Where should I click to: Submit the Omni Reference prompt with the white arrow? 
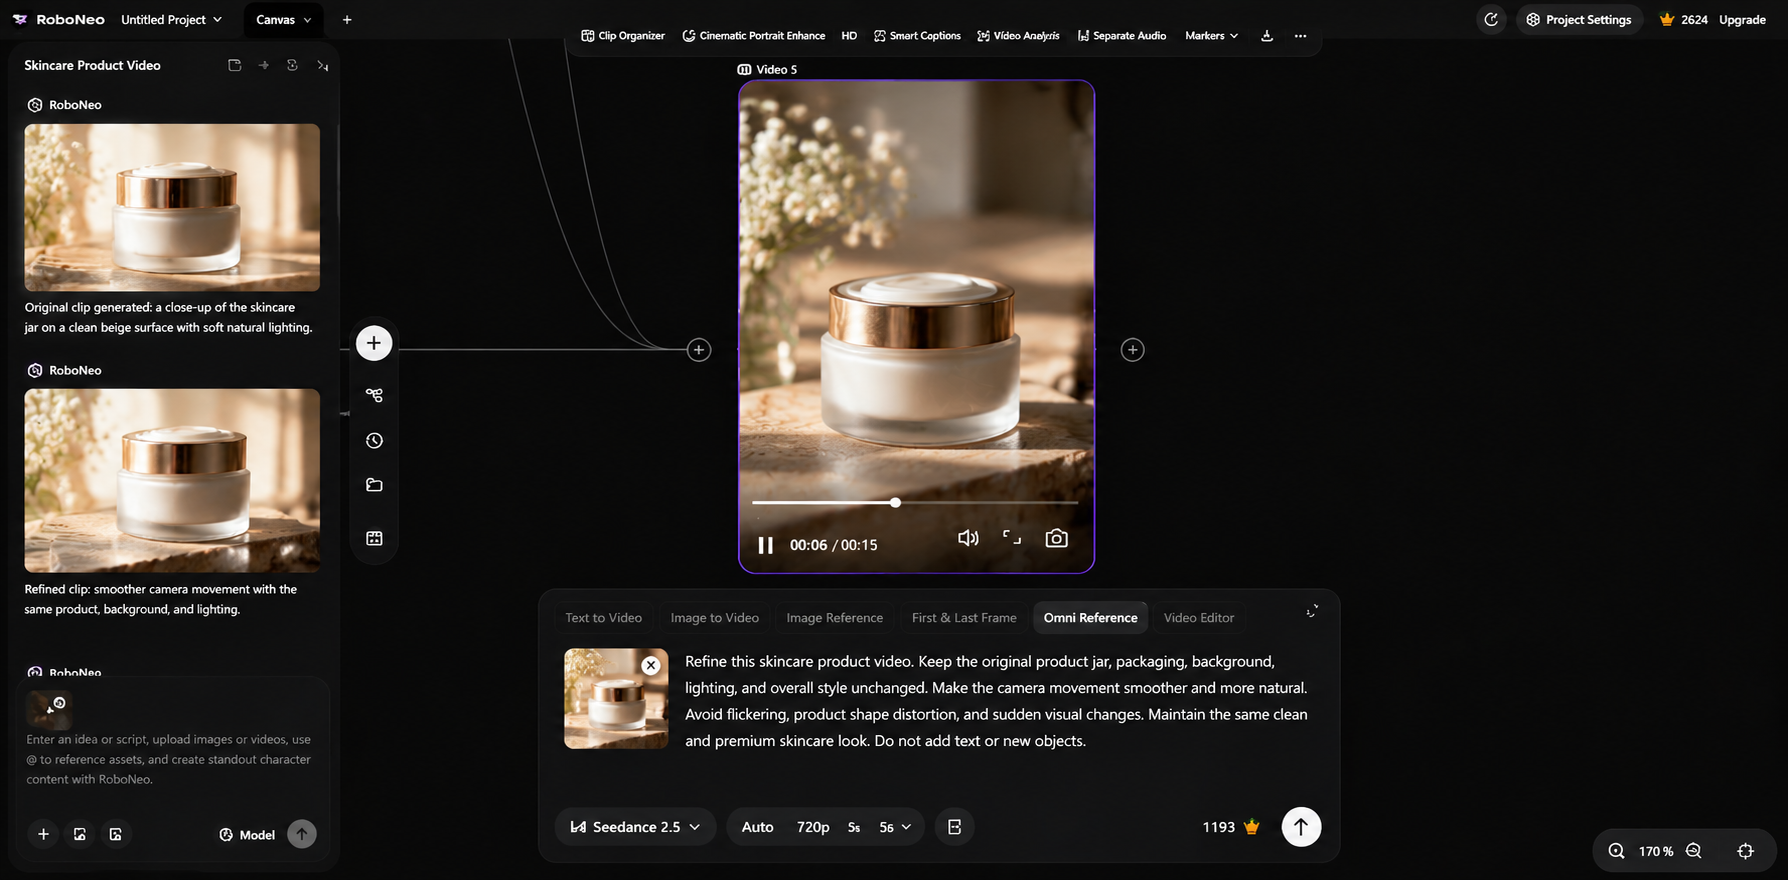click(1301, 827)
